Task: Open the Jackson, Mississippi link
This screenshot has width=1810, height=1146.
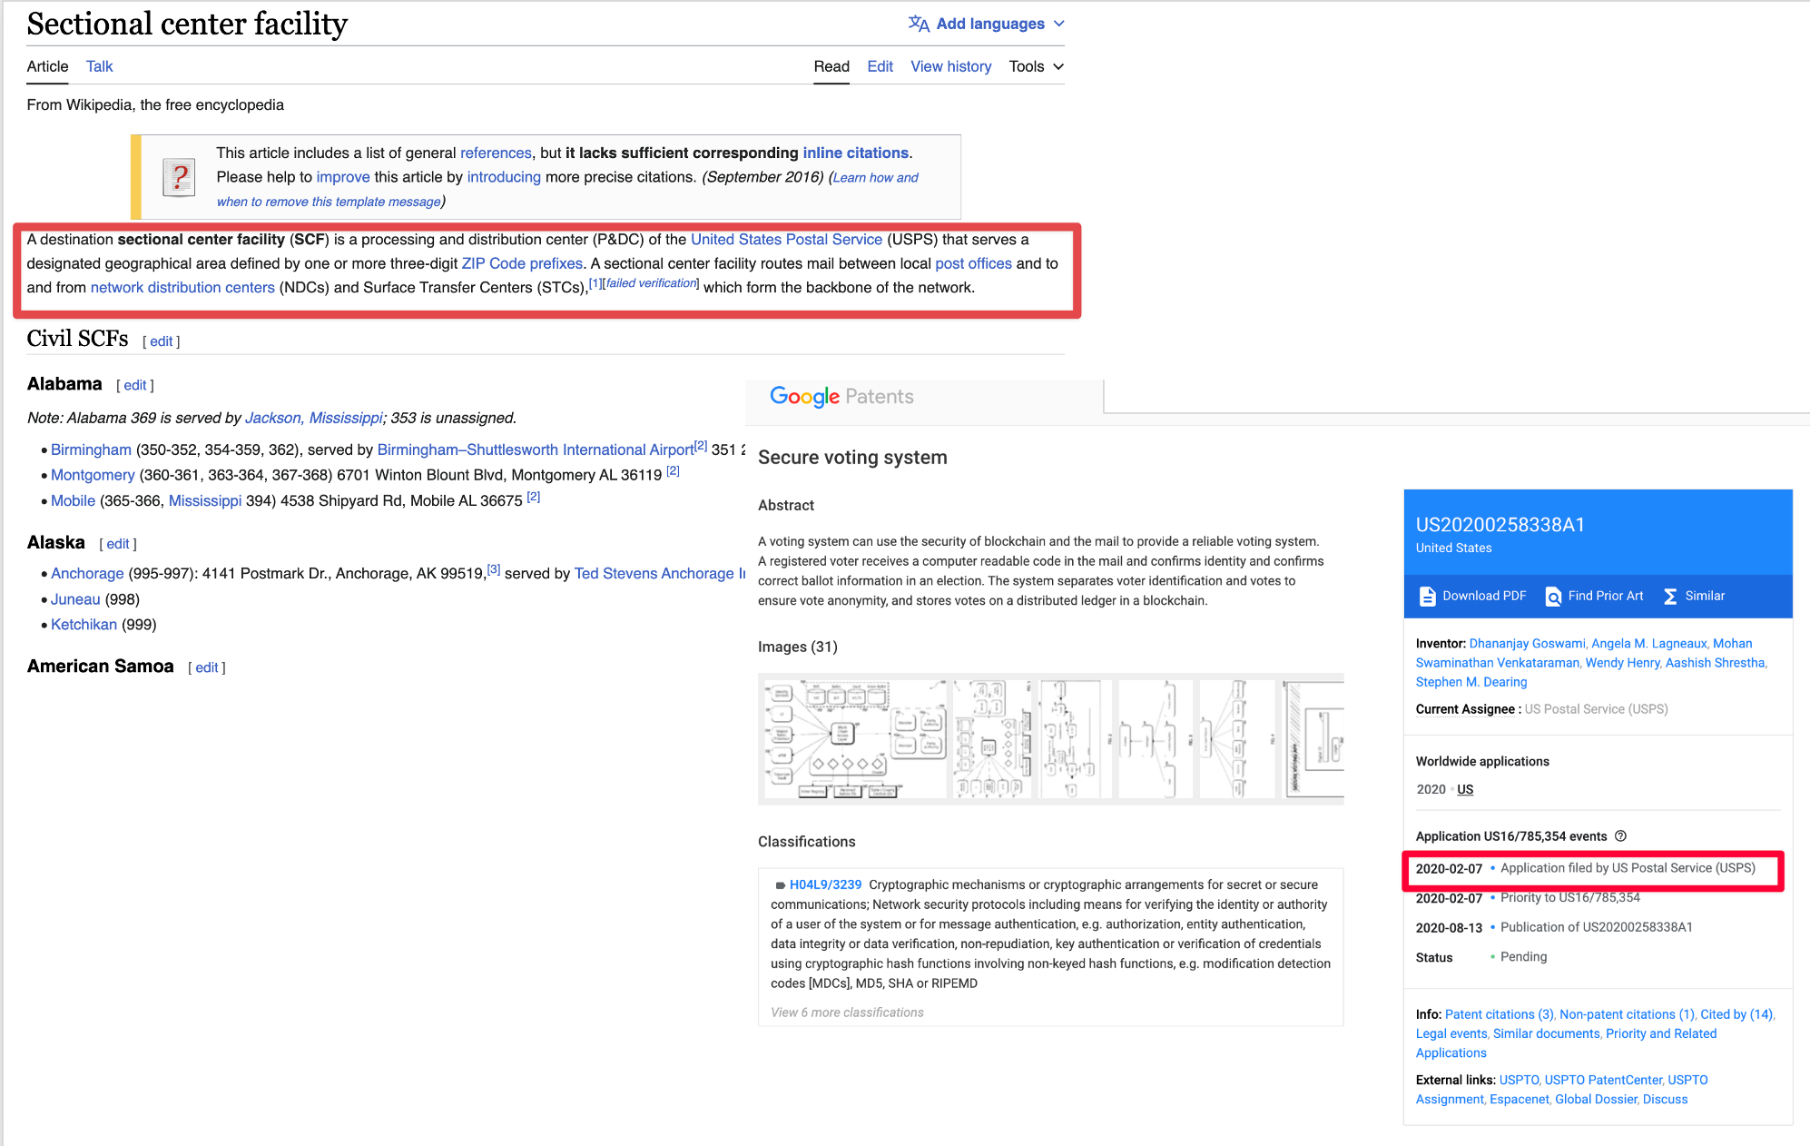Action: [314, 418]
